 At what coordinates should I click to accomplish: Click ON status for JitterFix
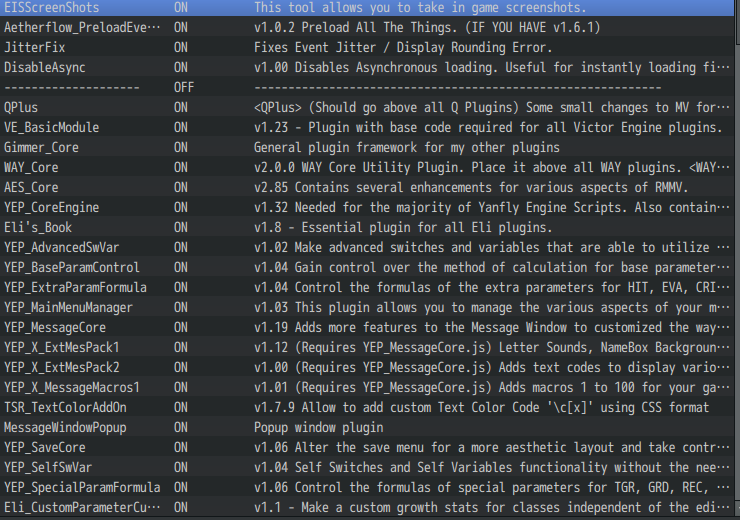pyautogui.click(x=180, y=47)
